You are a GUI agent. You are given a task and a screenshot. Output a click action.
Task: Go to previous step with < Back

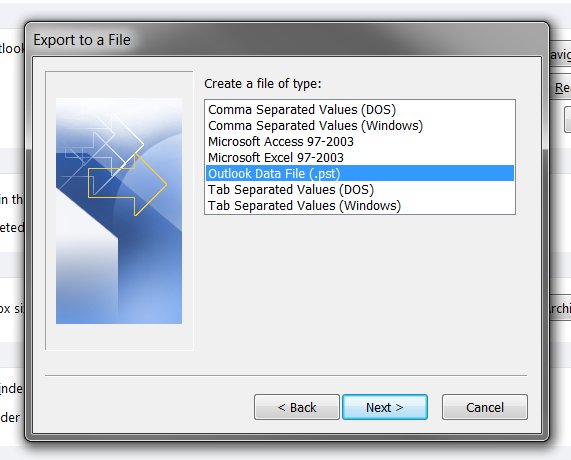[x=297, y=407]
